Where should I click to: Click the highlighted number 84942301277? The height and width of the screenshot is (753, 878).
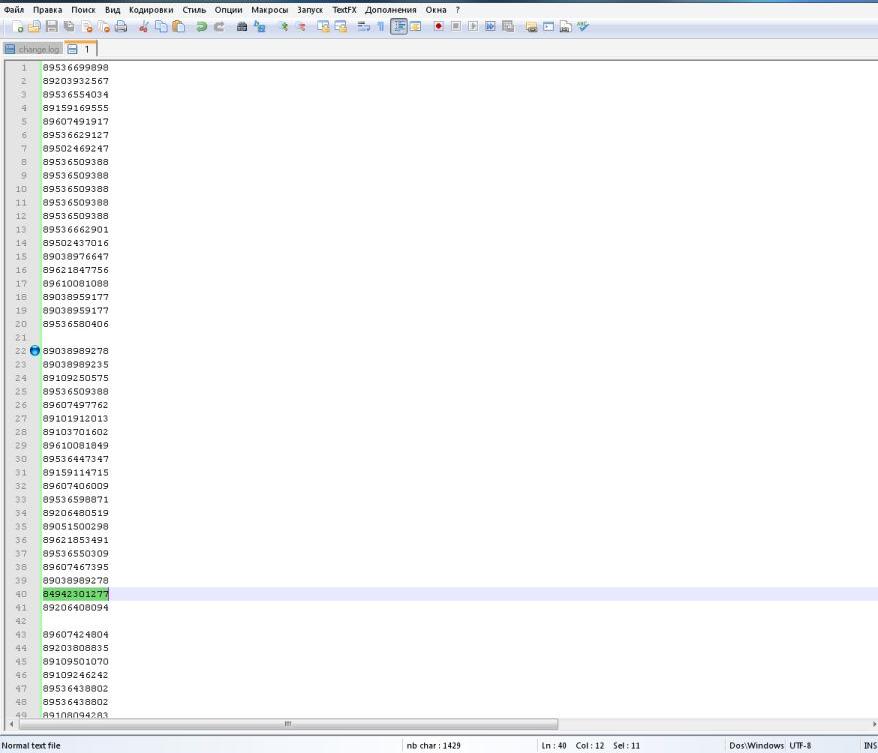pos(76,594)
